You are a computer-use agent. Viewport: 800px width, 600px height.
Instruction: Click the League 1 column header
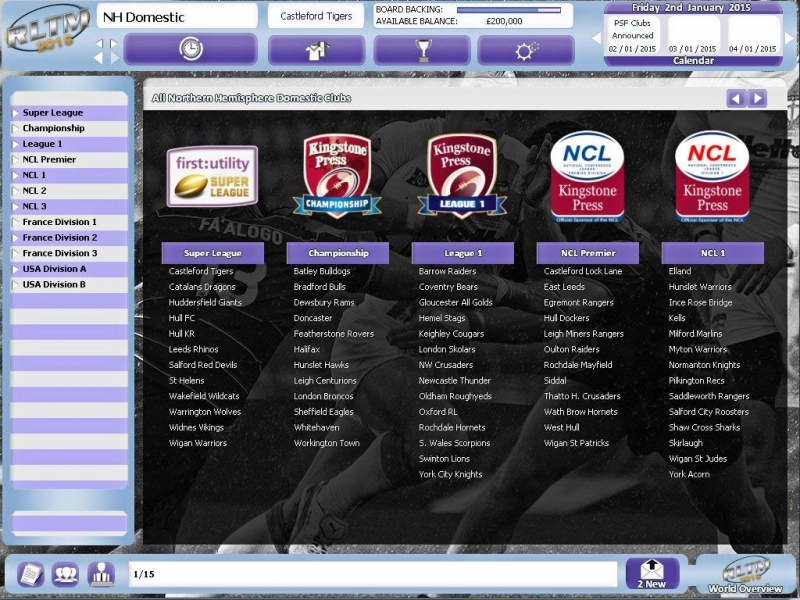(463, 253)
